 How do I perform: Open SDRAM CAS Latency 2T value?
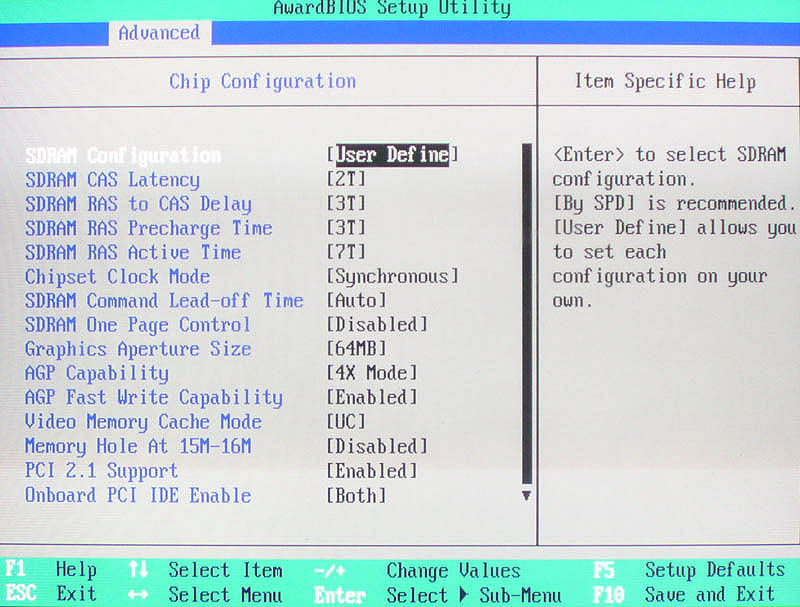[347, 180]
